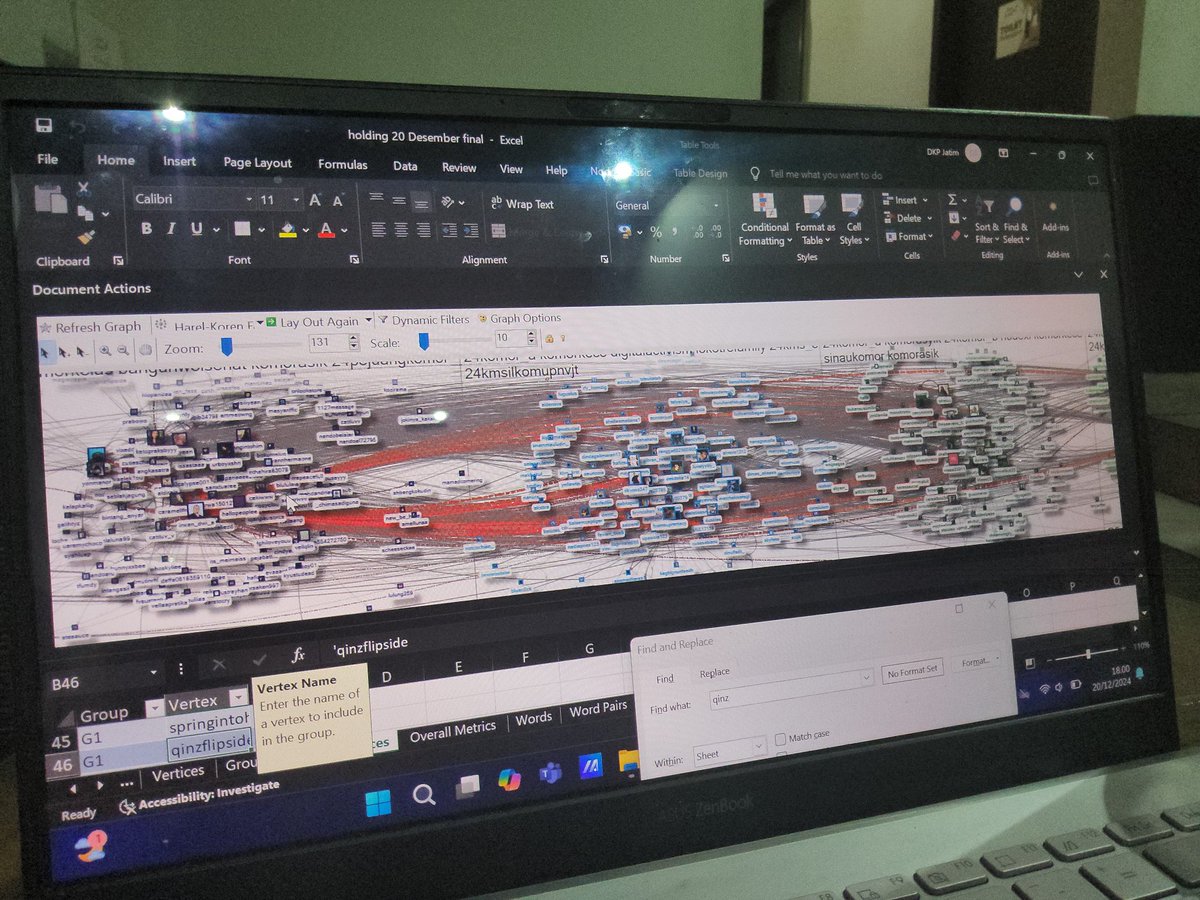
Task: Switch to the Insert ribbon tab
Action: 180,161
